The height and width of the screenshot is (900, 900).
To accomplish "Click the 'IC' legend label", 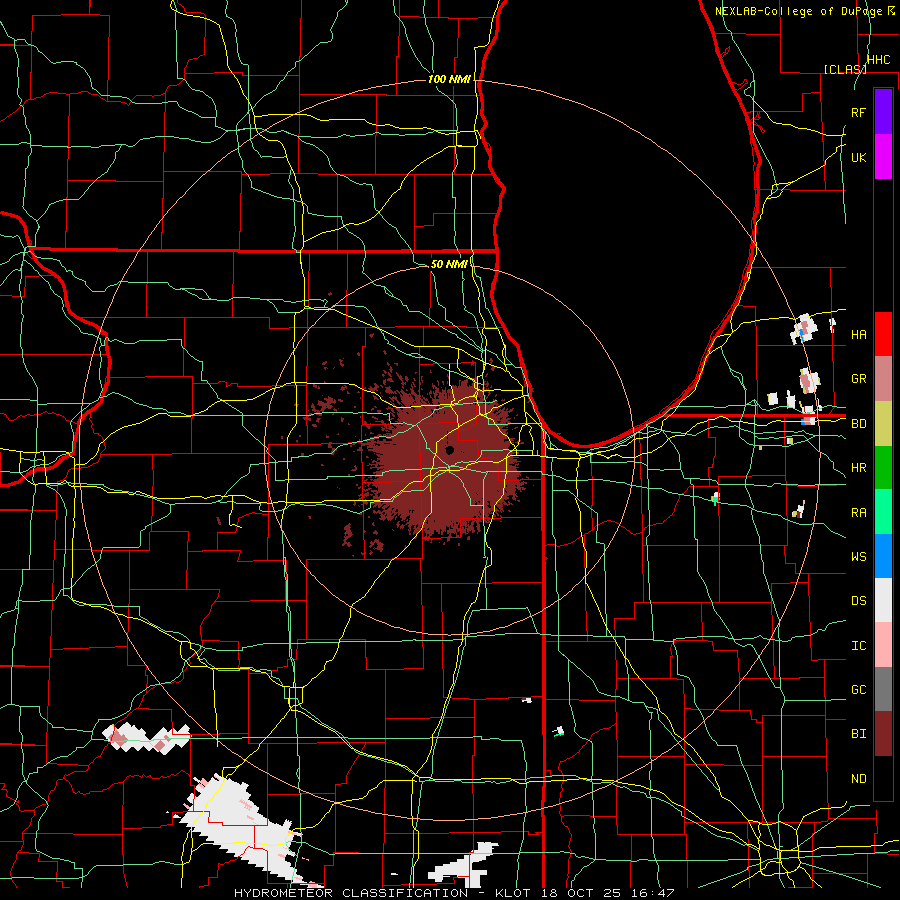I will (858, 646).
